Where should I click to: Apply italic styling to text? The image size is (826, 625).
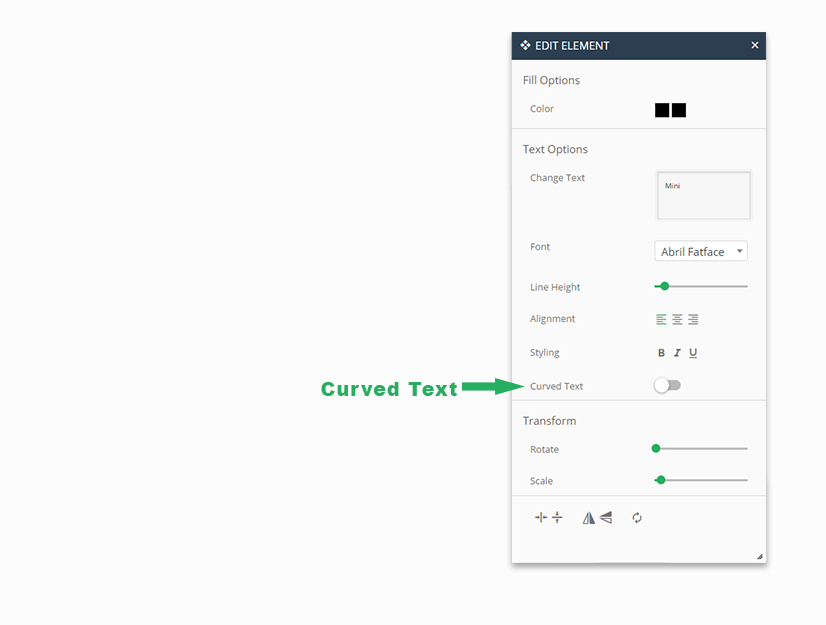point(677,353)
